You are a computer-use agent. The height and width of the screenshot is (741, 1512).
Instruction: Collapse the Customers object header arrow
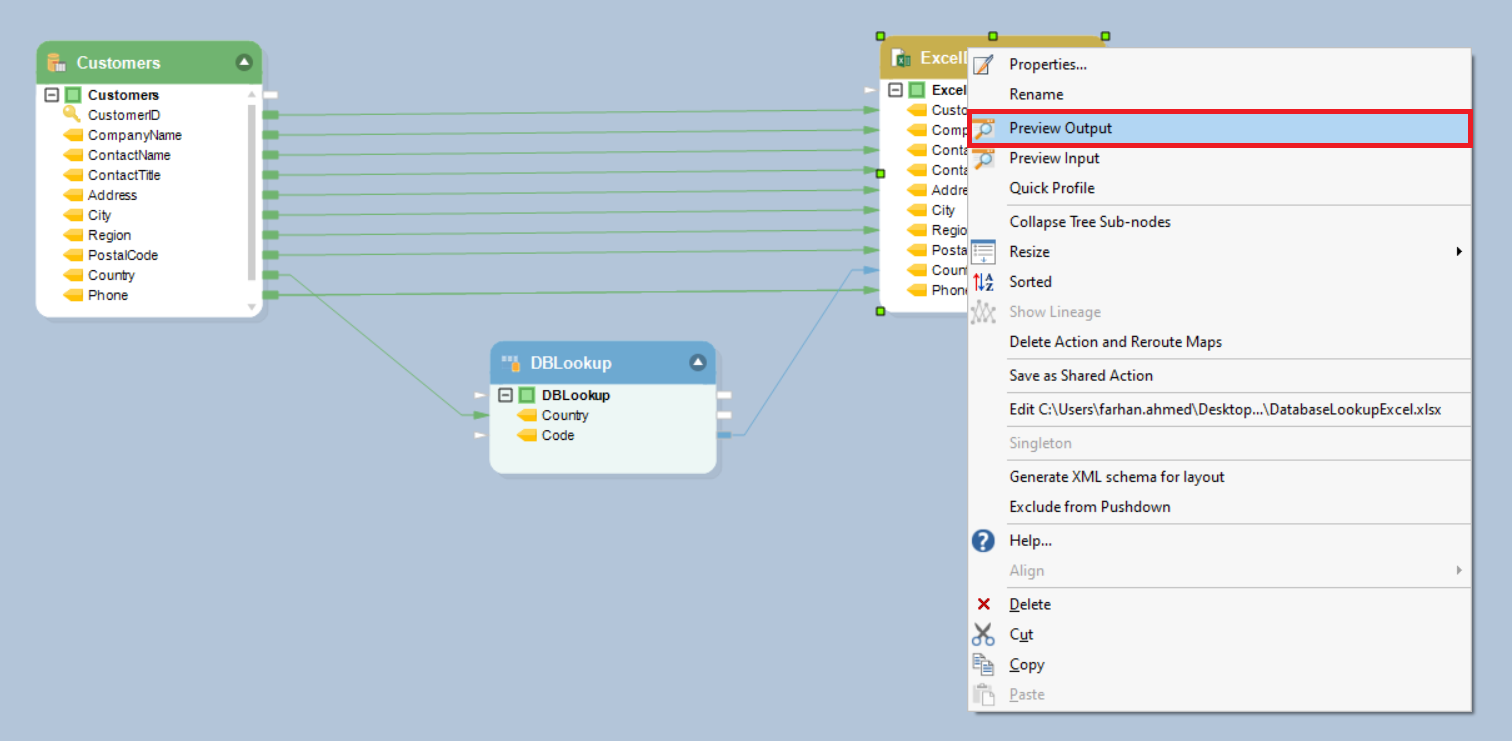[244, 63]
